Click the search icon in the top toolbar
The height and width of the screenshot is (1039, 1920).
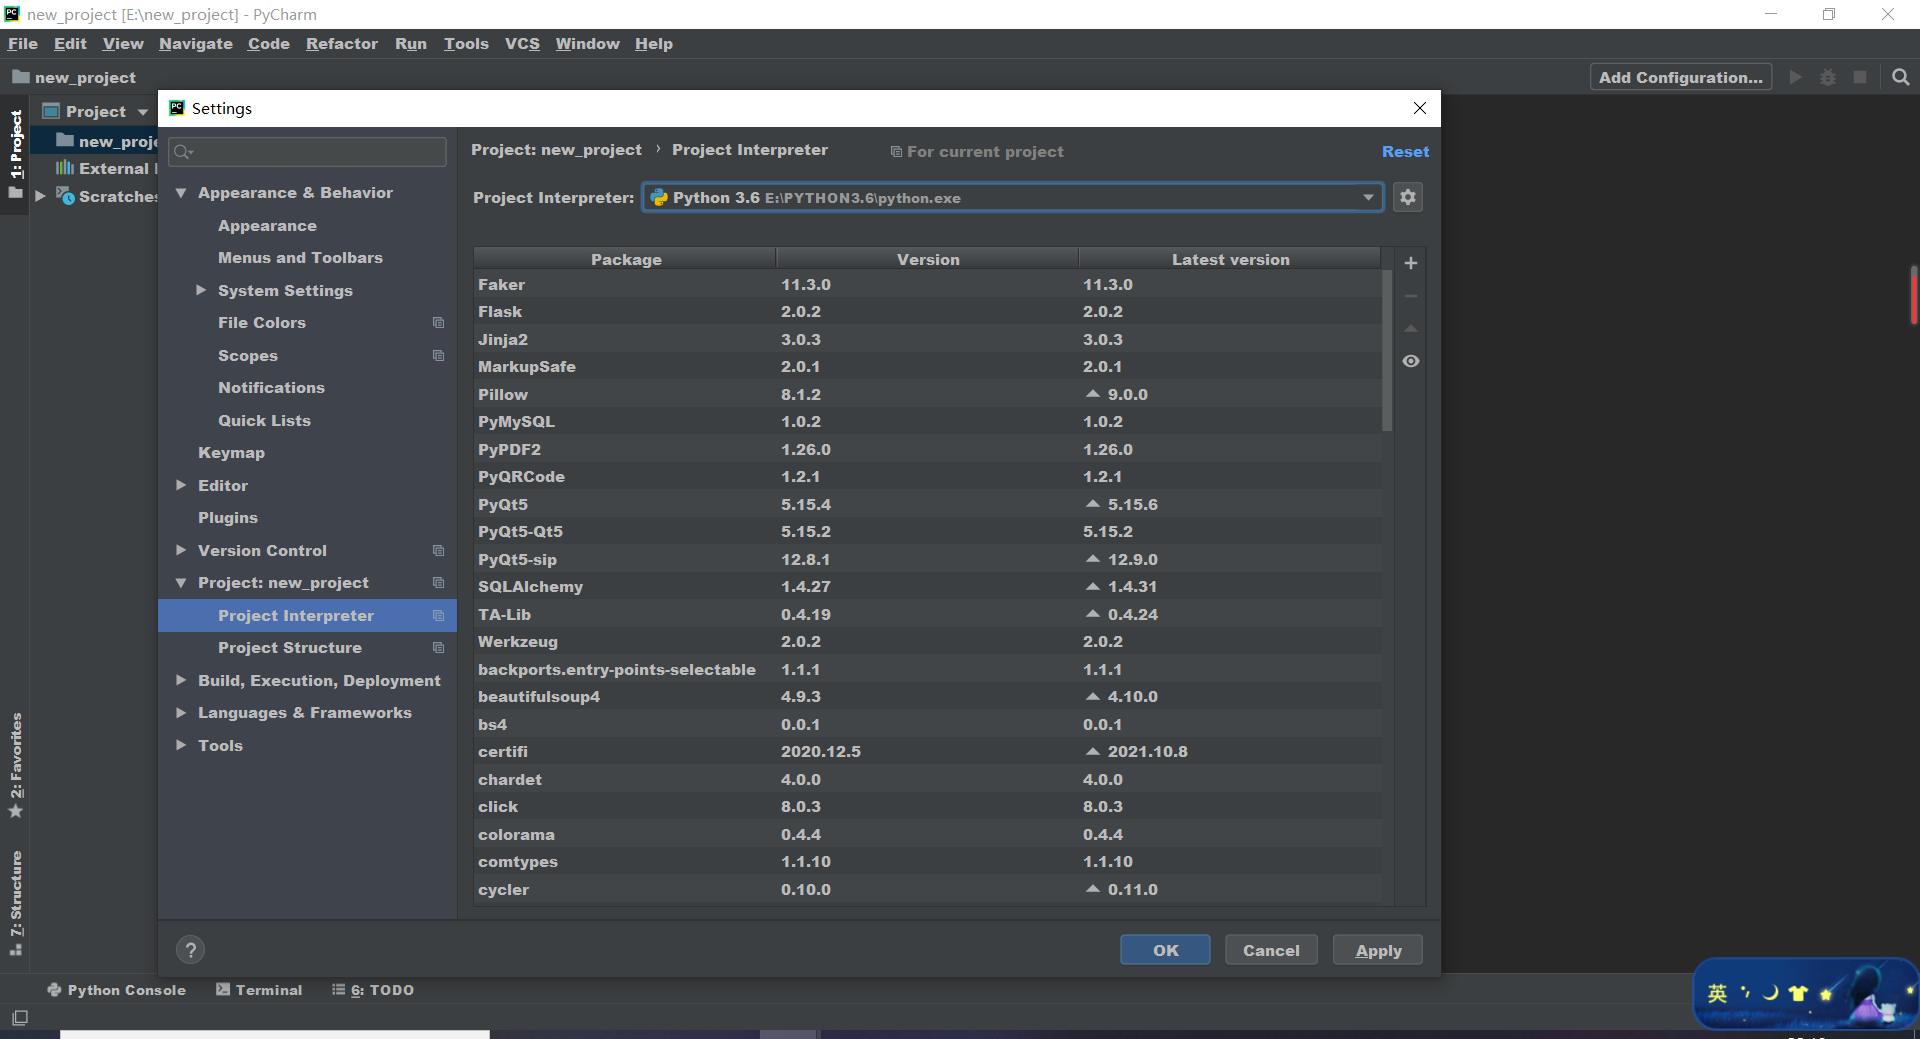coord(1899,77)
